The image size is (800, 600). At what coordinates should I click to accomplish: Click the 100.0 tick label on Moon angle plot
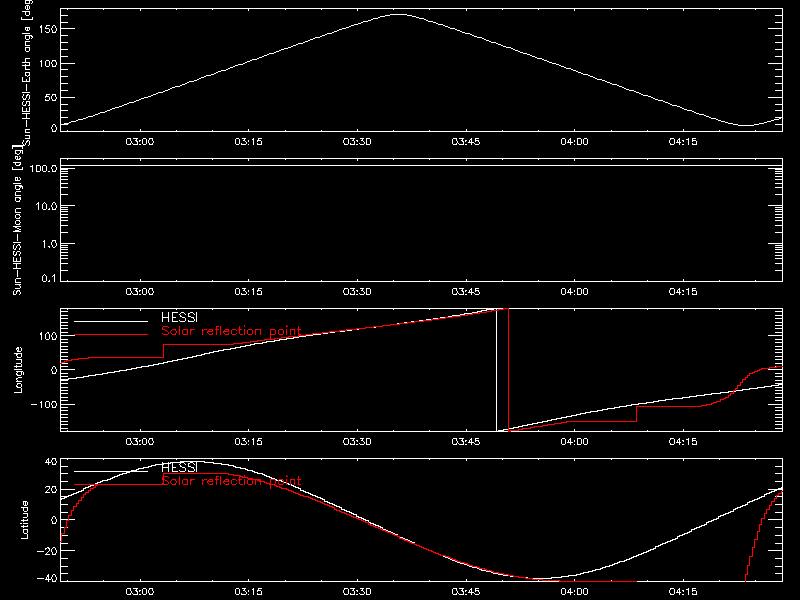click(x=44, y=168)
